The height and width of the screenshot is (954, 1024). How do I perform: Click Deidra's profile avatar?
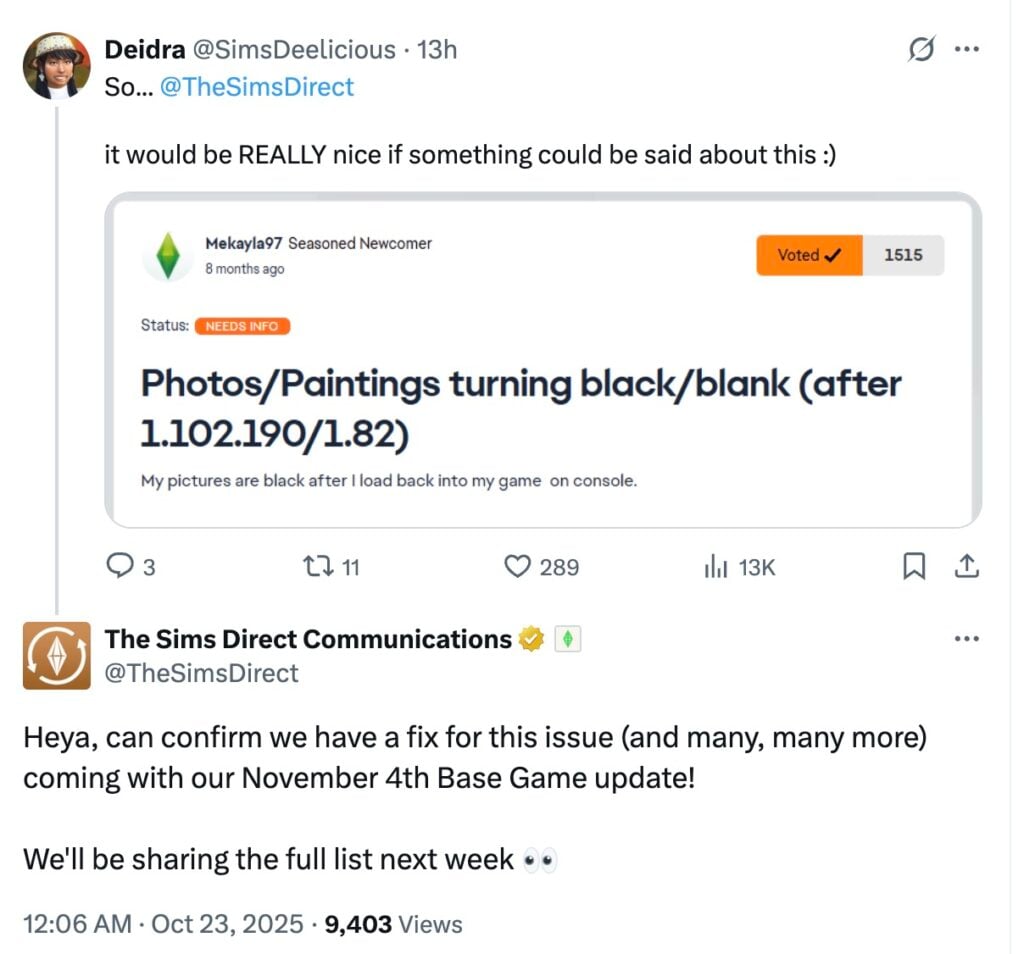pos(57,65)
